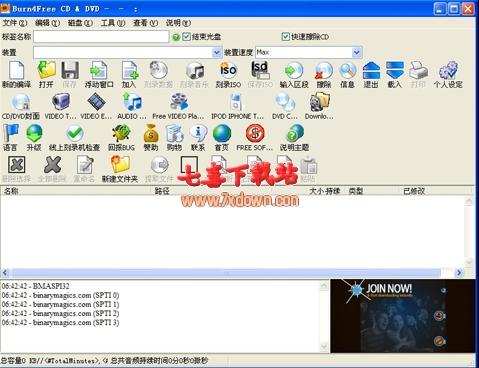Click the Burn ISO toolbar icon
Image resolution: width=479 pixels, height=368 pixels.
(228, 71)
